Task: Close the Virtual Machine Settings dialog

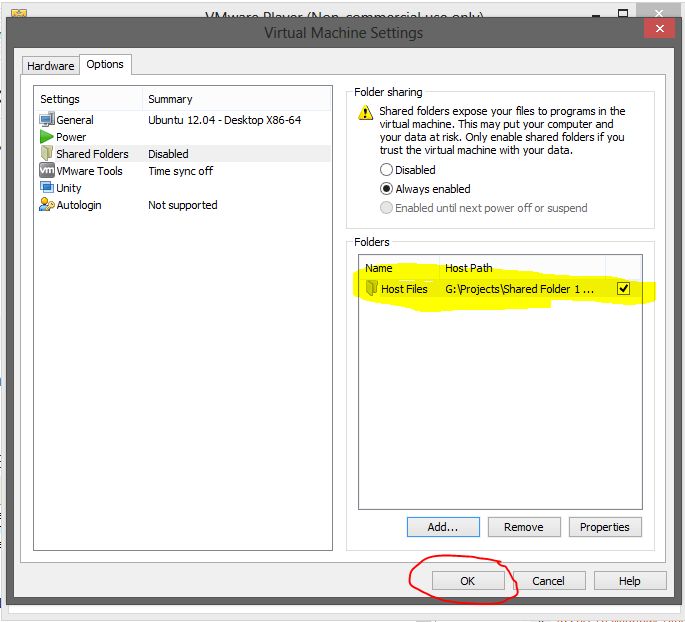Action: pos(659,28)
